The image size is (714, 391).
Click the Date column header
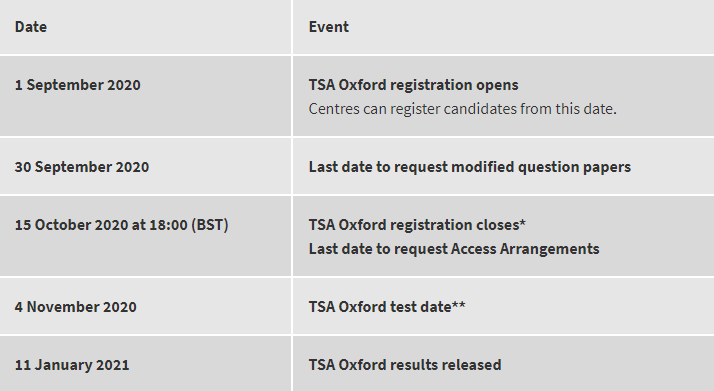(x=31, y=27)
